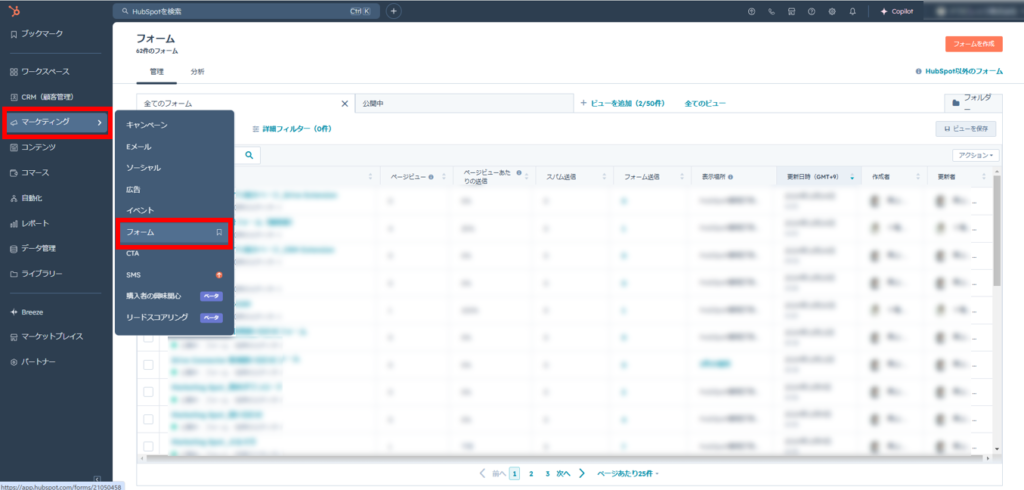Select 購入者の興味関心 submenu item
Image resolution: width=1024 pixels, height=490 pixels.
click(x=153, y=296)
